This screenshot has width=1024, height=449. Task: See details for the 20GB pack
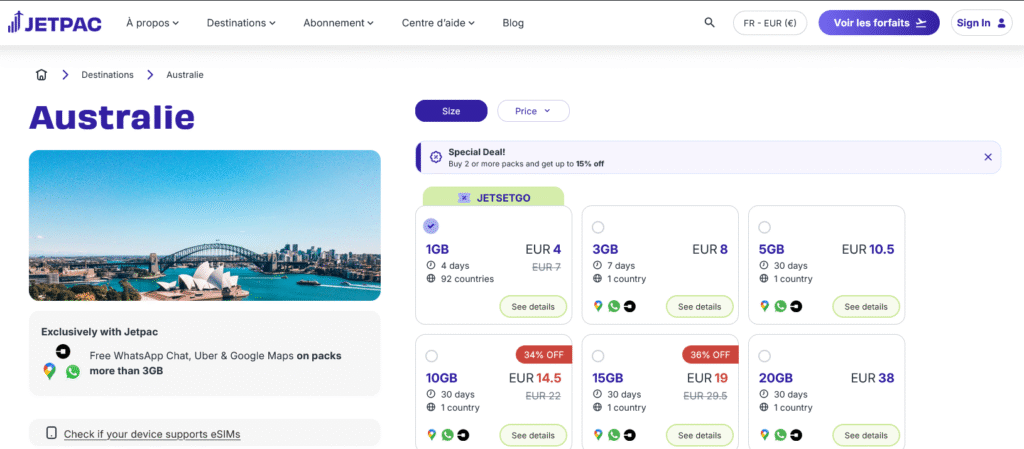(x=866, y=435)
